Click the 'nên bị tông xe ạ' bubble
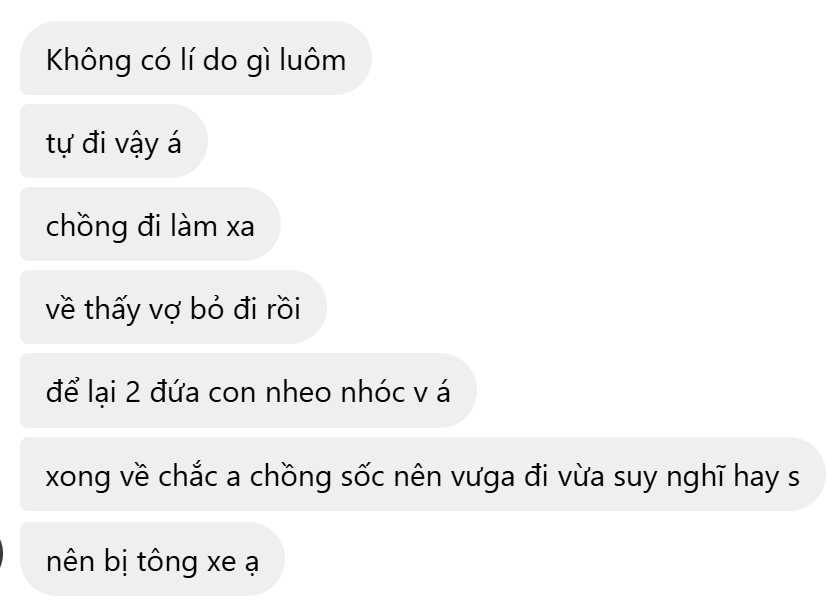This screenshot has height=603, width=827. pos(152,559)
